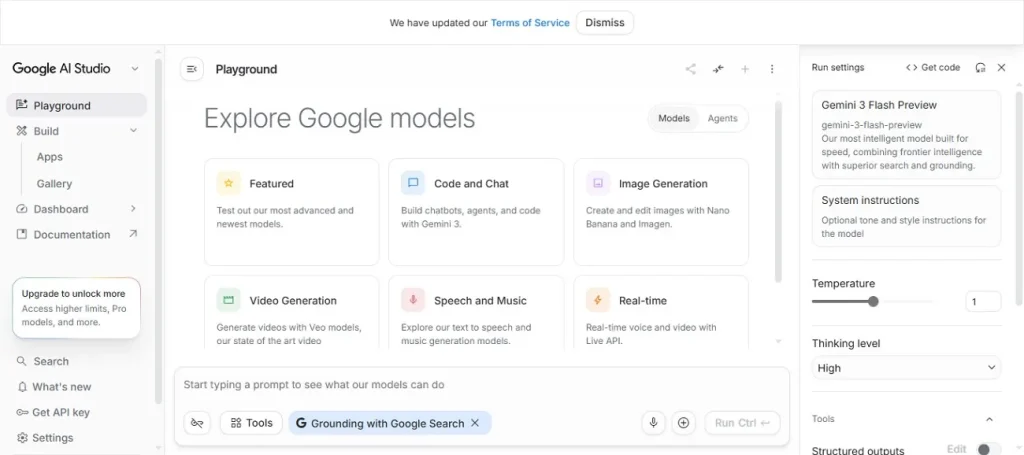The height and width of the screenshot is (455, 1024).
Task: Click the Real-time lightning icon
Action: pos(598,300)
